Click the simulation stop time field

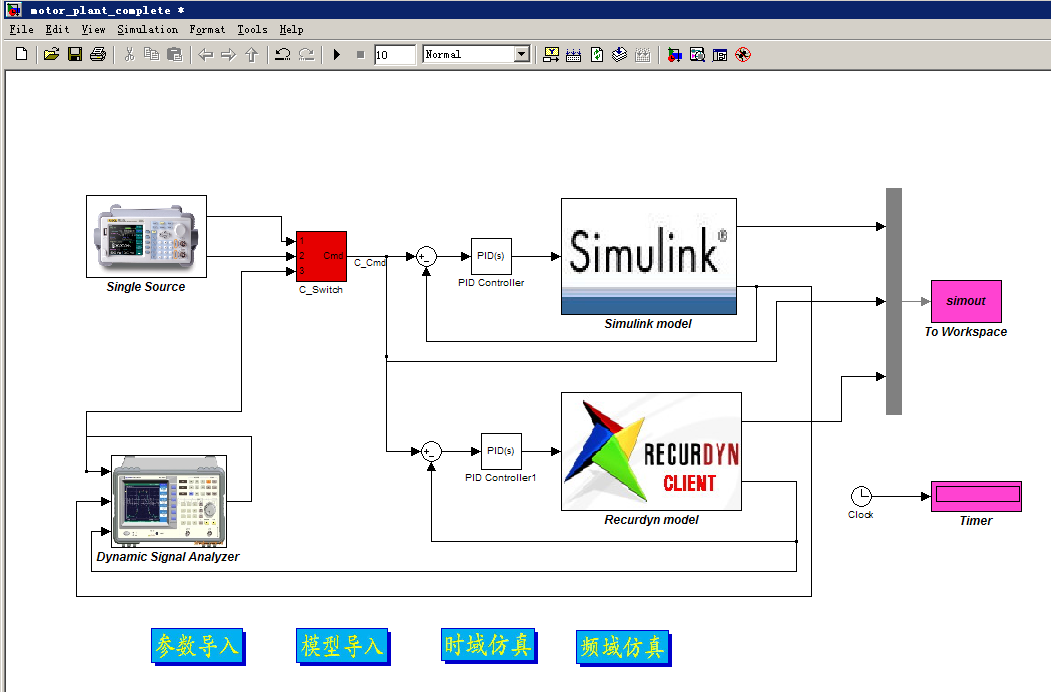[x=394, y=55]
